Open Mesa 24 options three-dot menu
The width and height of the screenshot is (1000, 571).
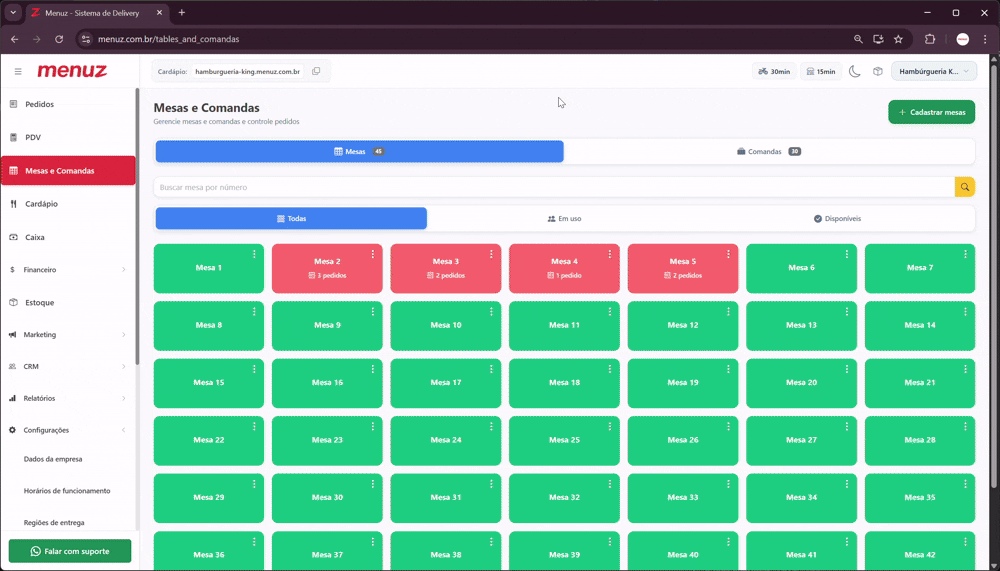click(491, 426)
